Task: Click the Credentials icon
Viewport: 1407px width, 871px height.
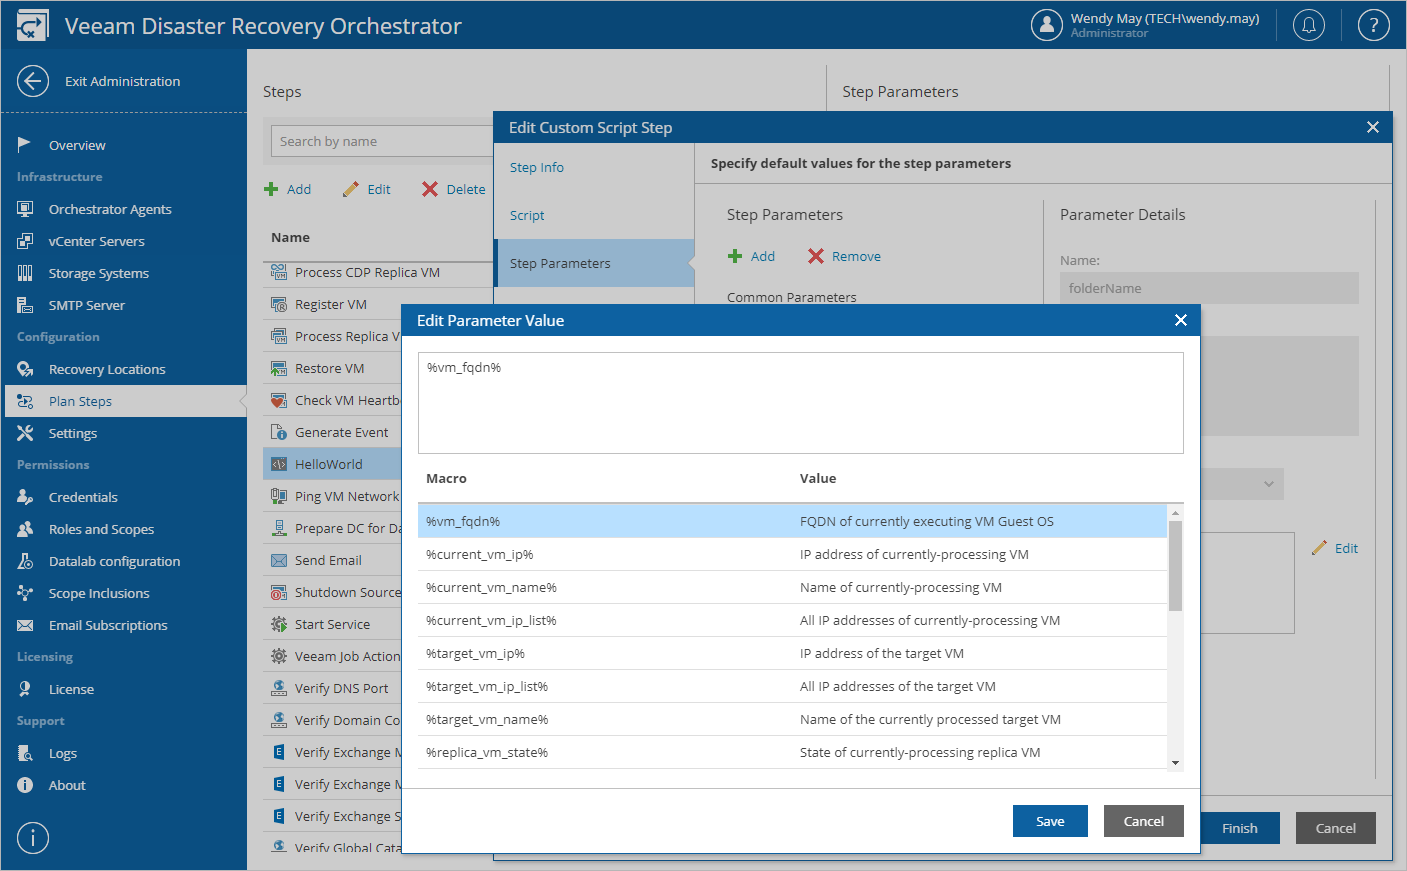Action: click(x=25, y=497)
